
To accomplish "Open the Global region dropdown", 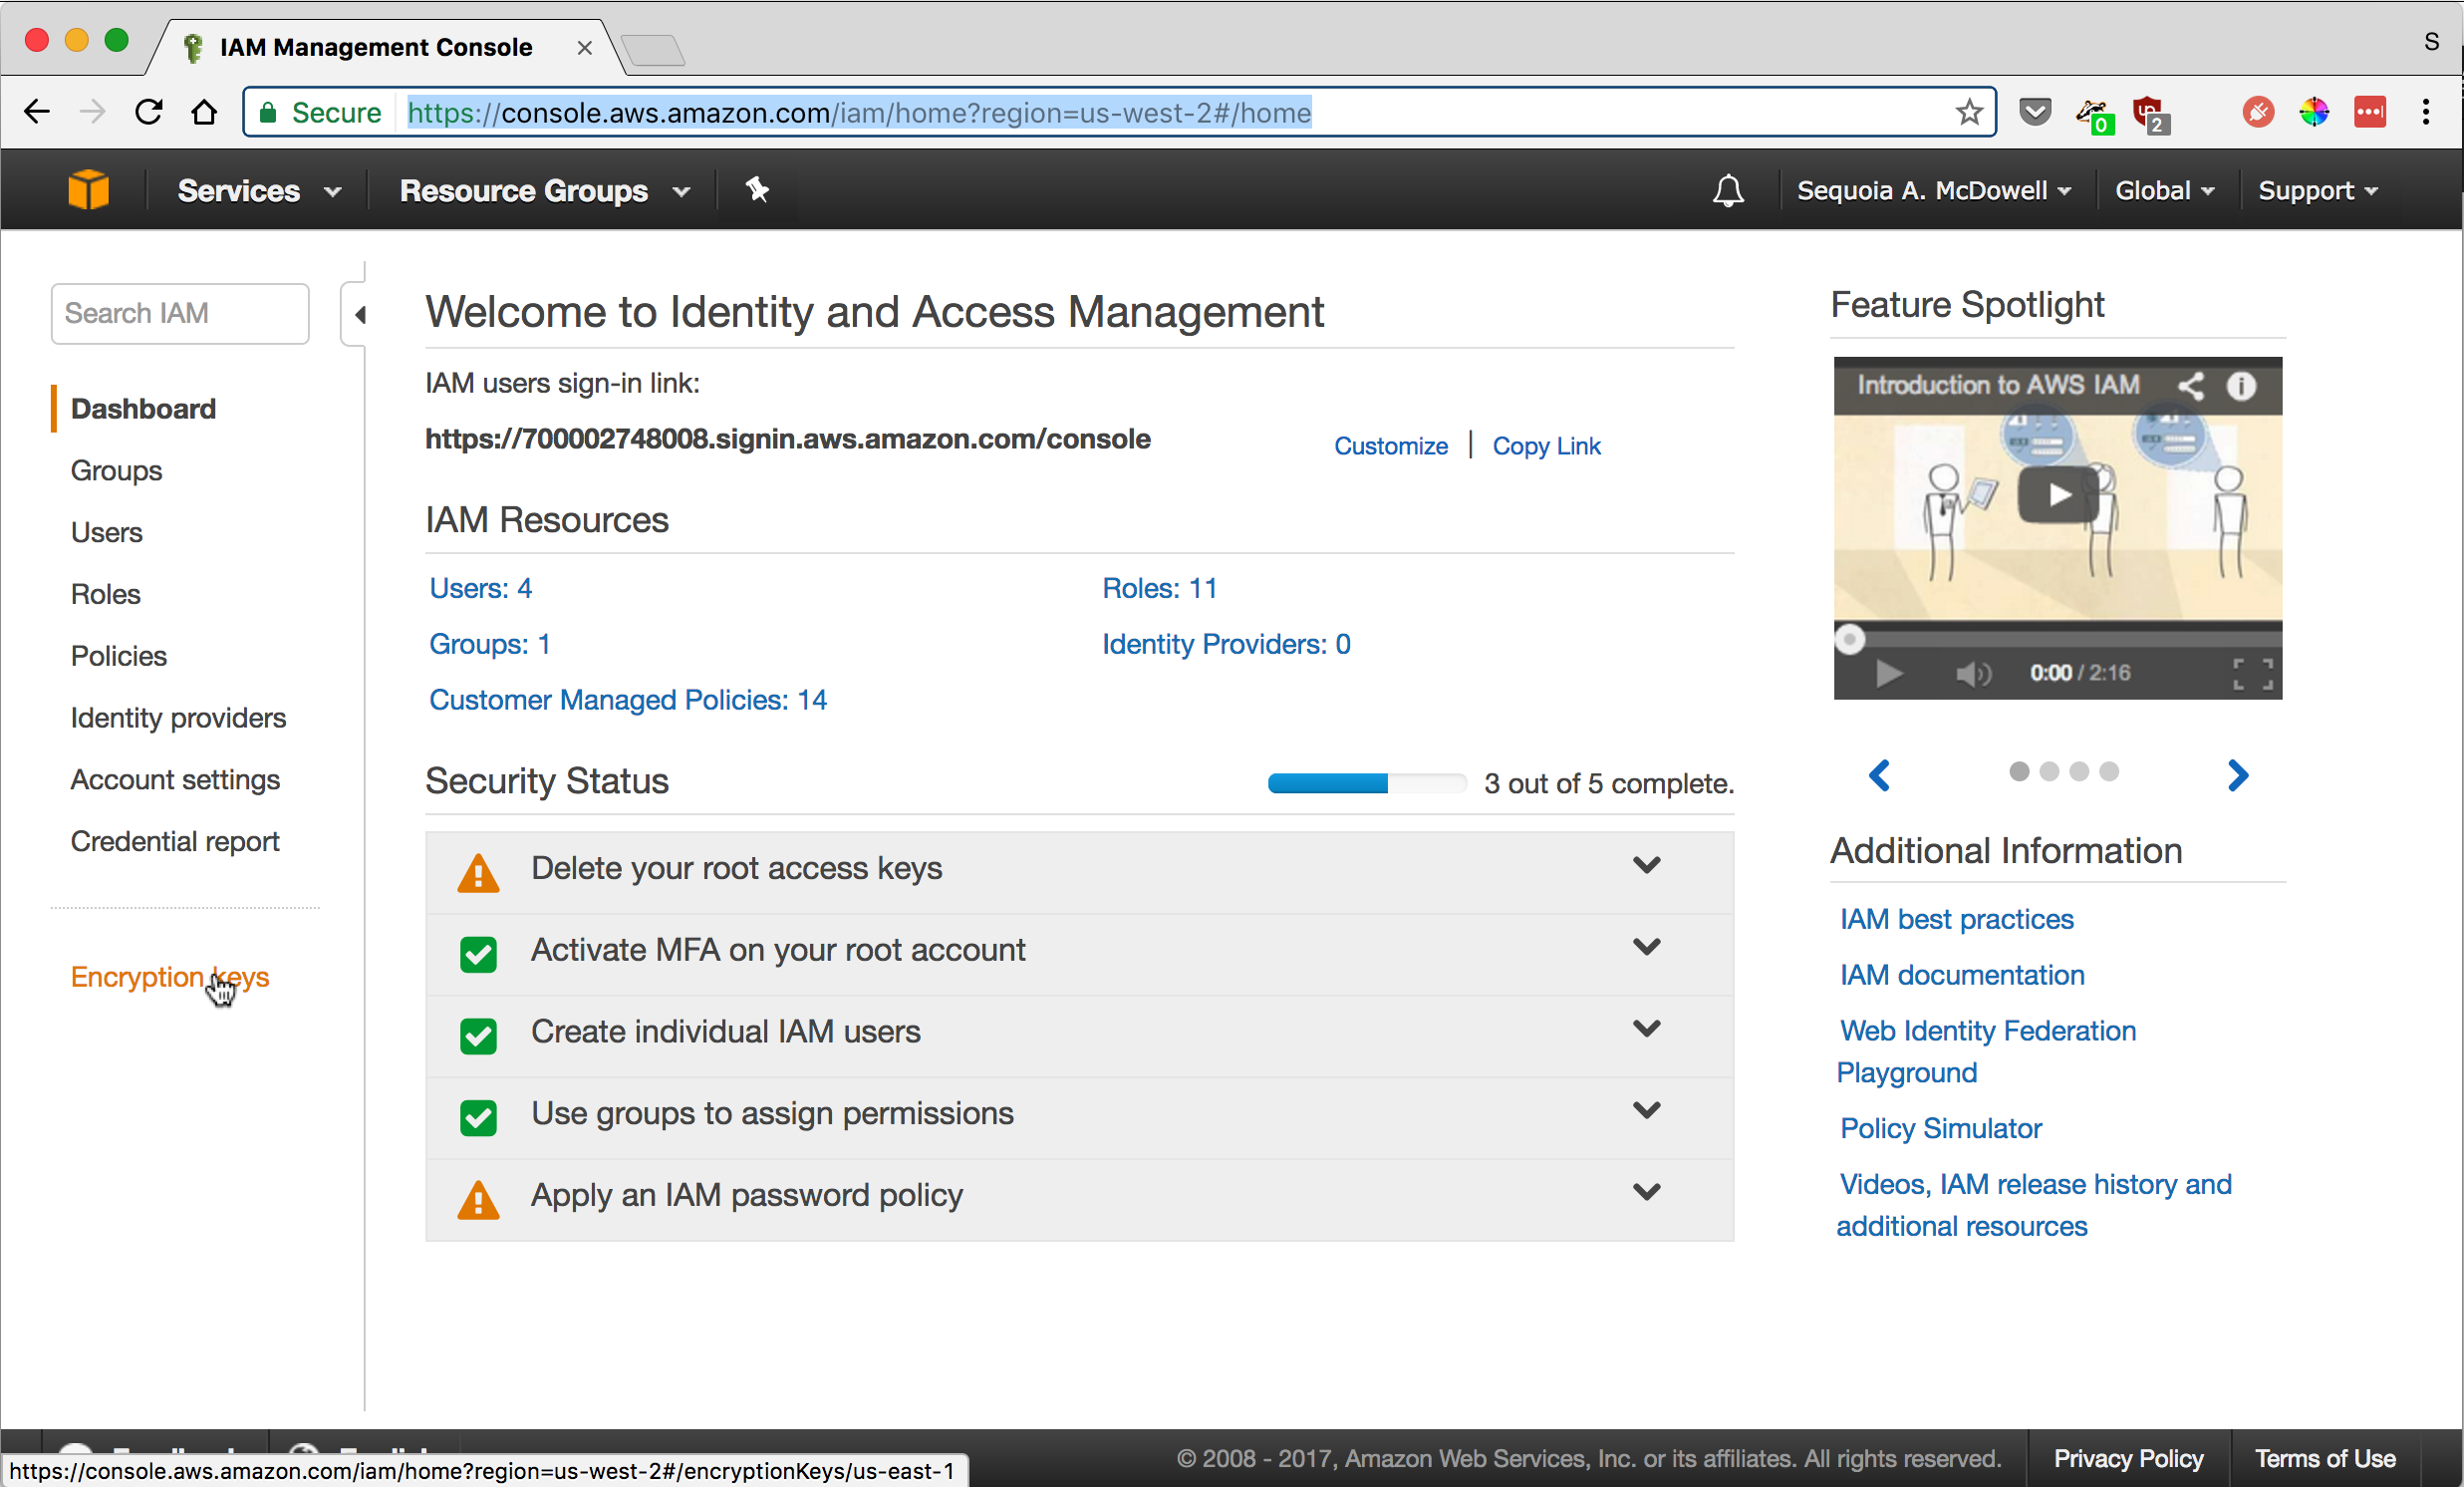I will tap(2164, 190).
